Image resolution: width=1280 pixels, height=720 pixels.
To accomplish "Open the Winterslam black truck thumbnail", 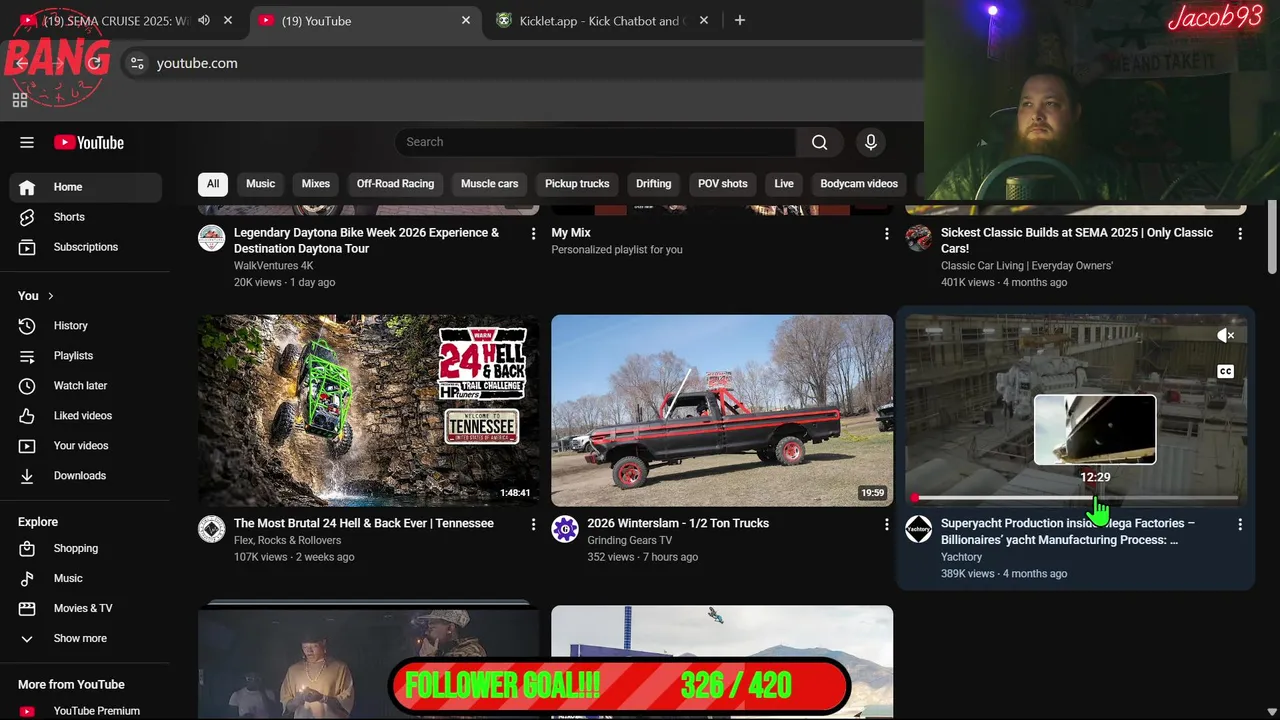I will tap(722, 411).
